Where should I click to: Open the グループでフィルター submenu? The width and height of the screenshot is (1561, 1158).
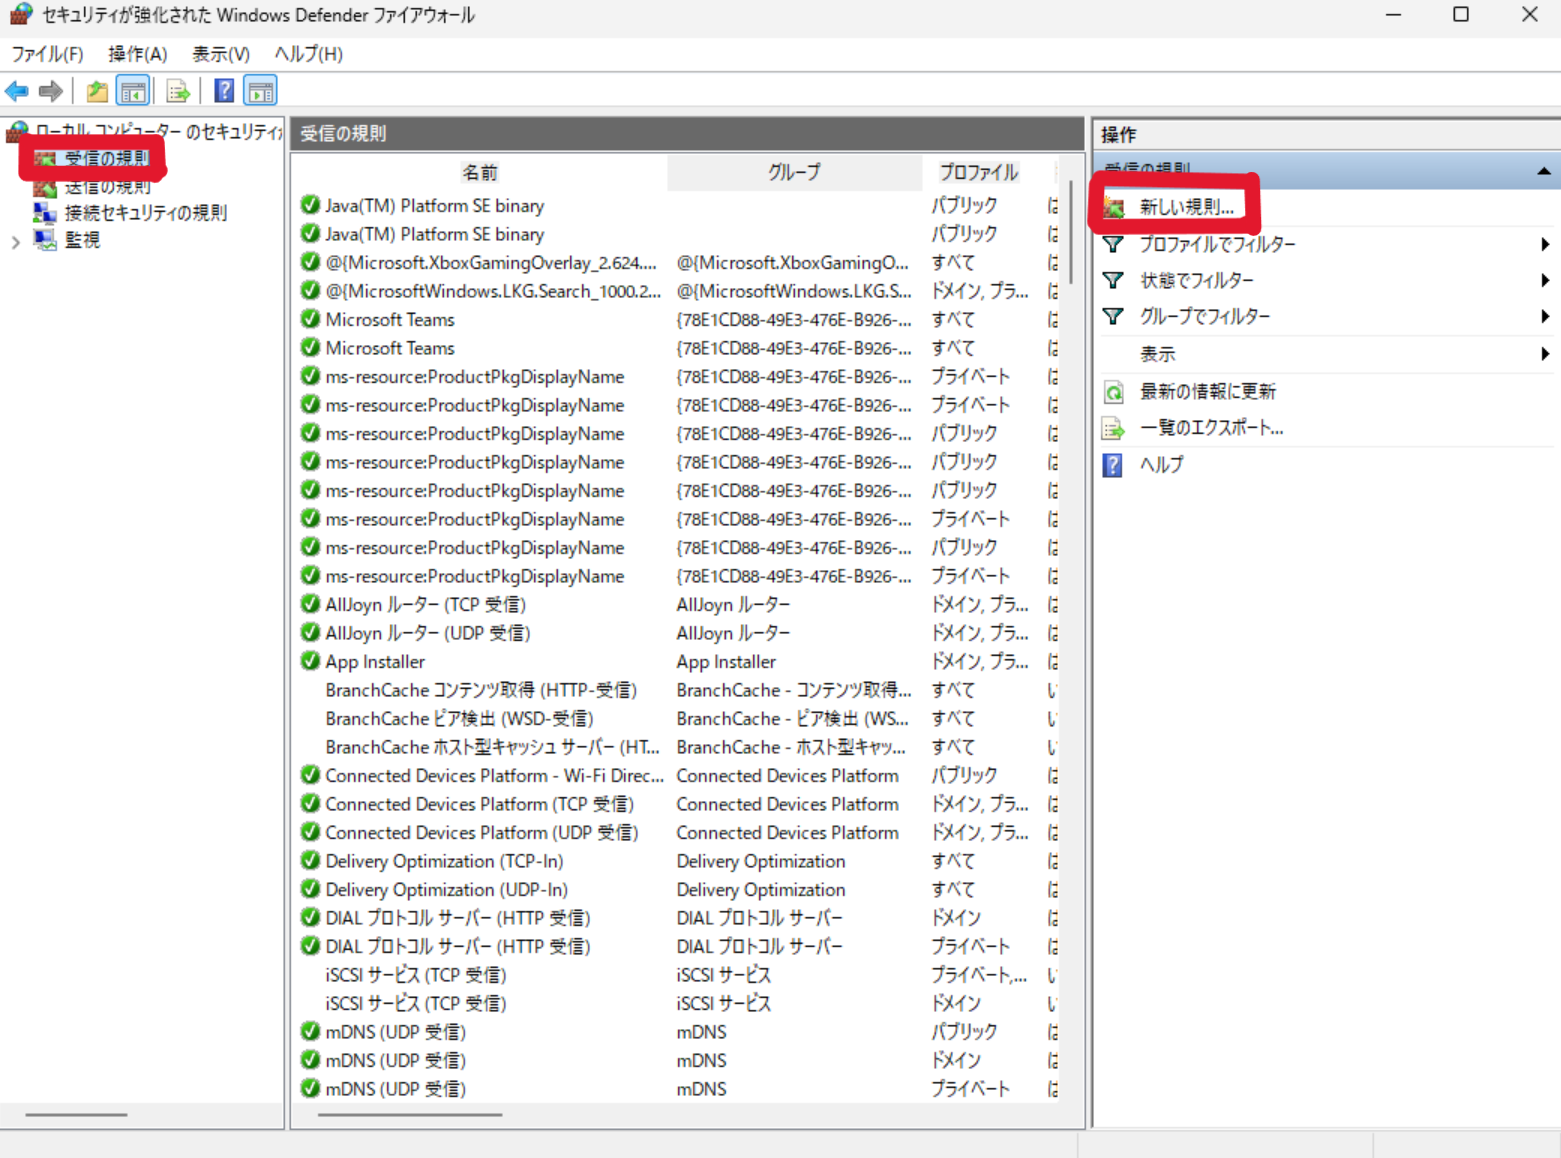point(1204,317)
